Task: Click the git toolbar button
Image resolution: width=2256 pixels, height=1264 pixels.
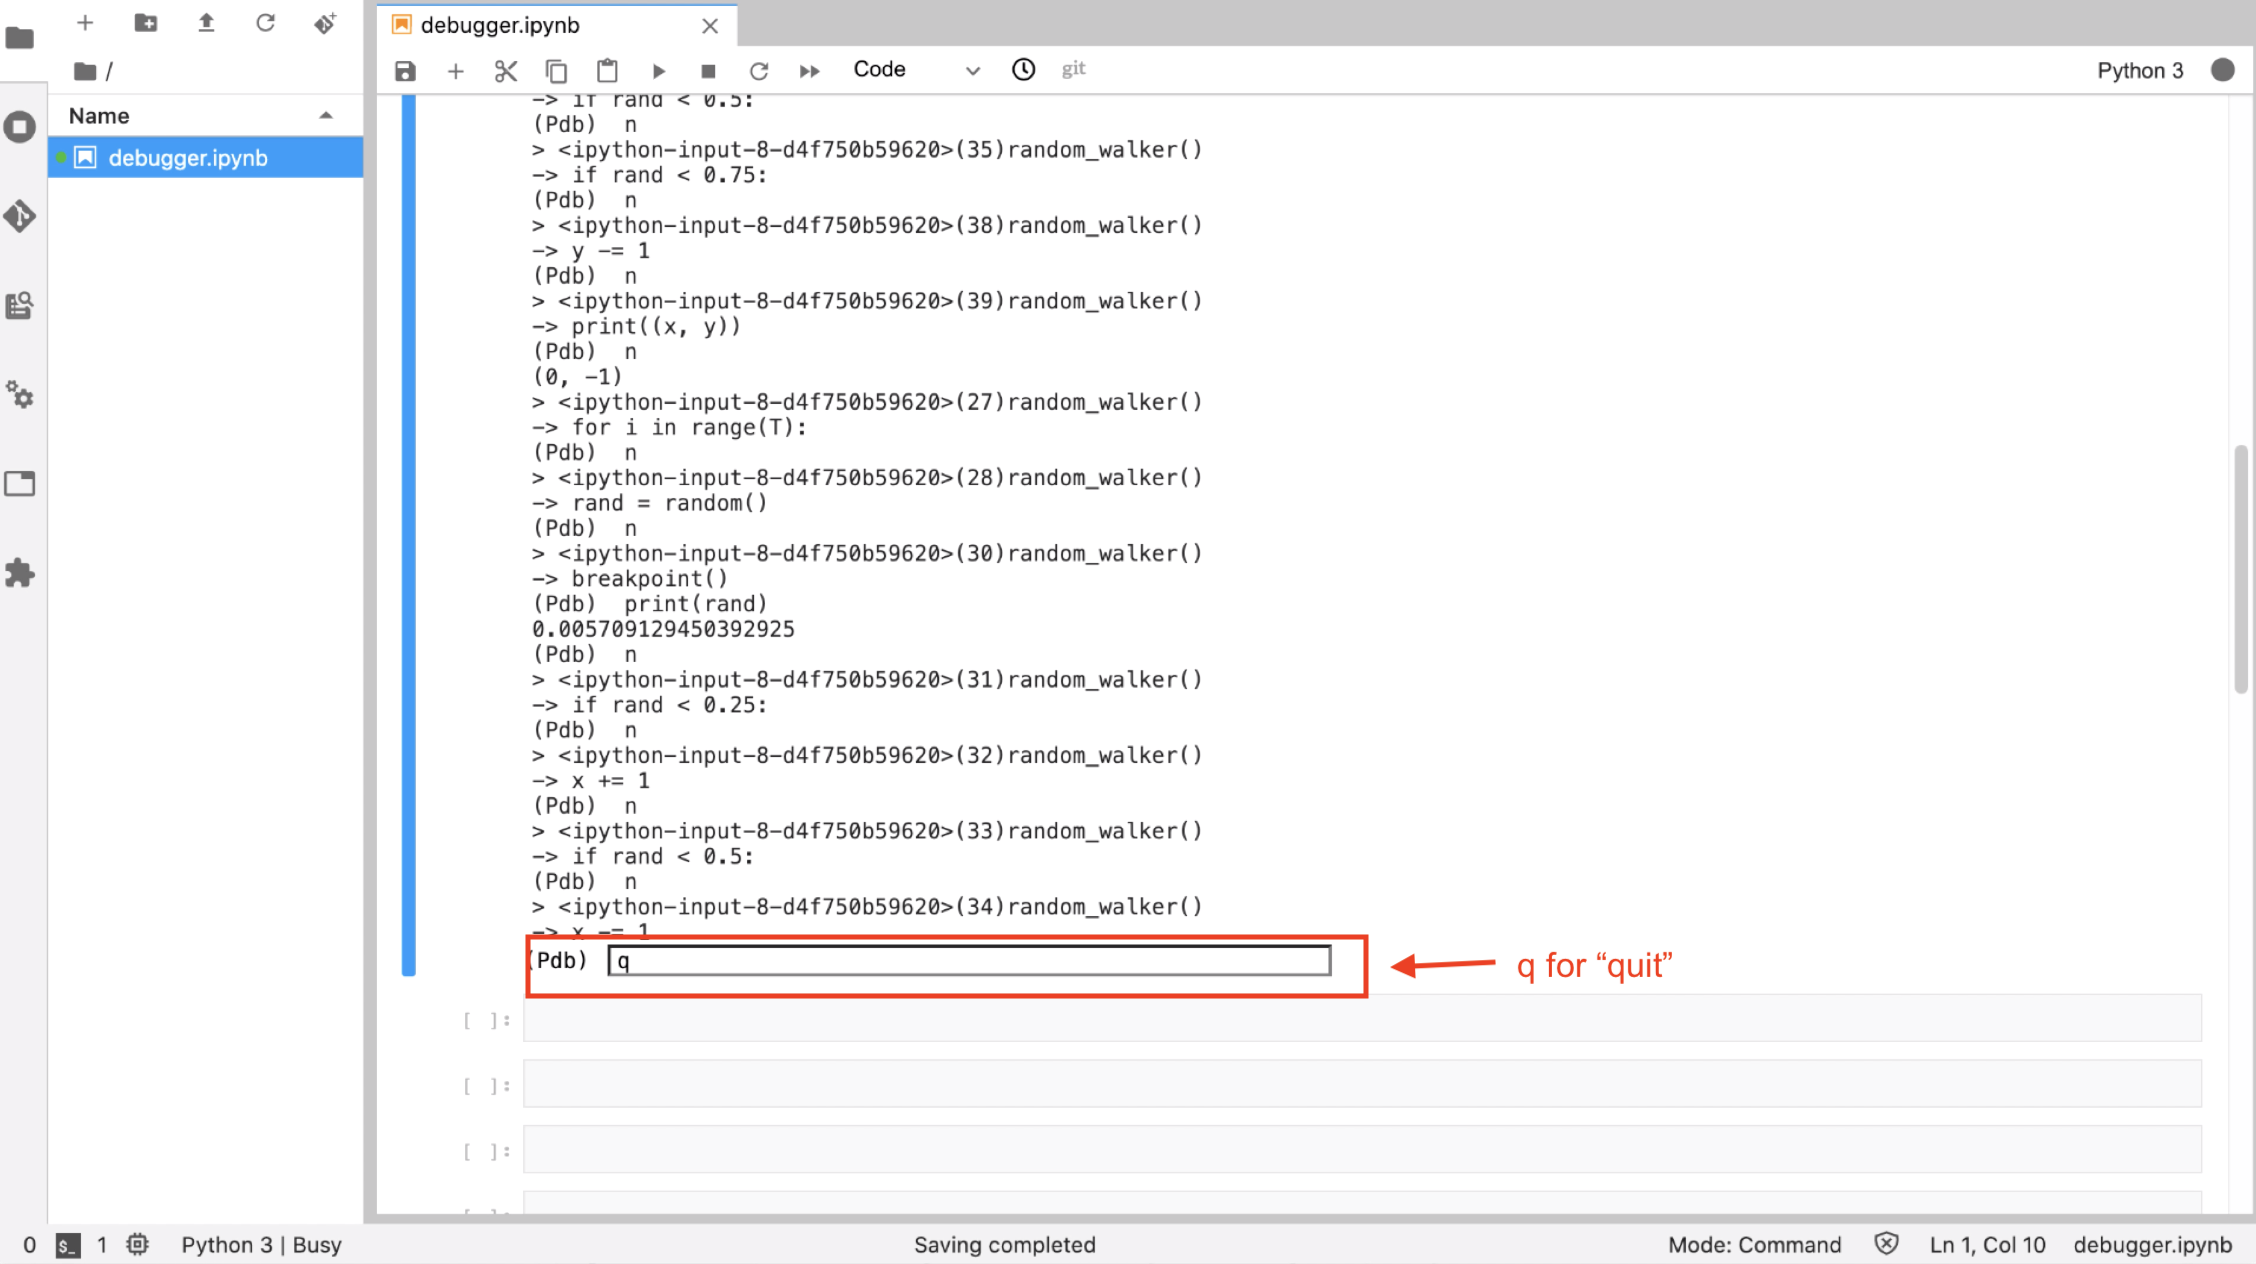Action: point(1073,69)
